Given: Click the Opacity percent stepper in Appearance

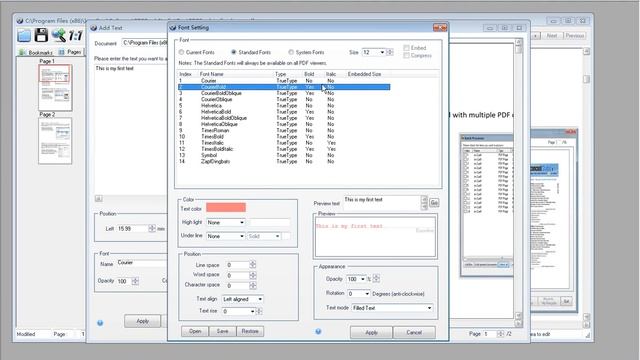Looking at the screenshot, I should [376, 279].
